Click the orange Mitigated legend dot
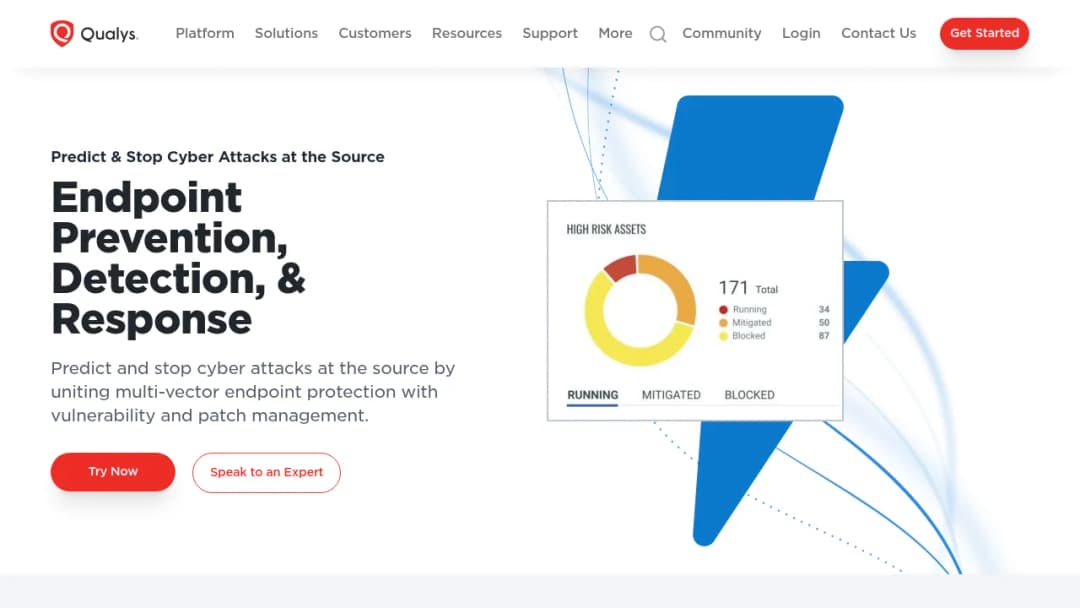This screenshot has height=608, width=1080. pos(723,323)
